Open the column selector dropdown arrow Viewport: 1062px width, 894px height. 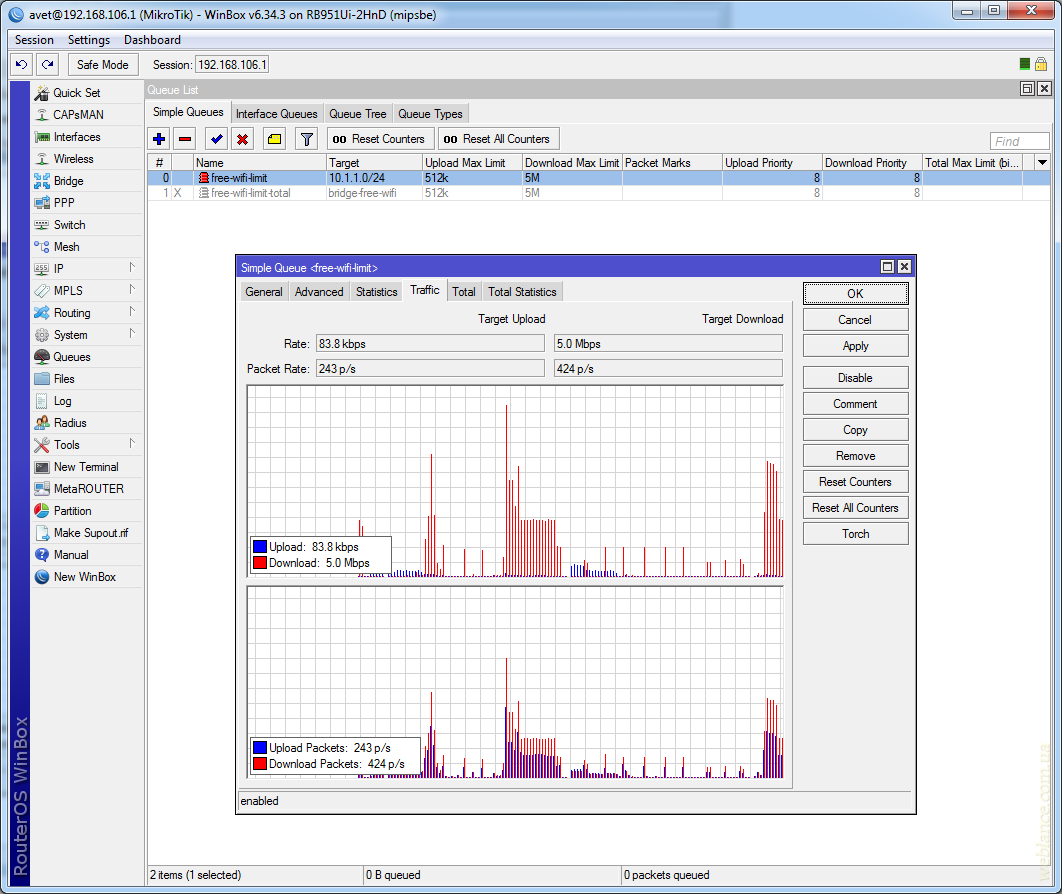tap(1042, 162)
